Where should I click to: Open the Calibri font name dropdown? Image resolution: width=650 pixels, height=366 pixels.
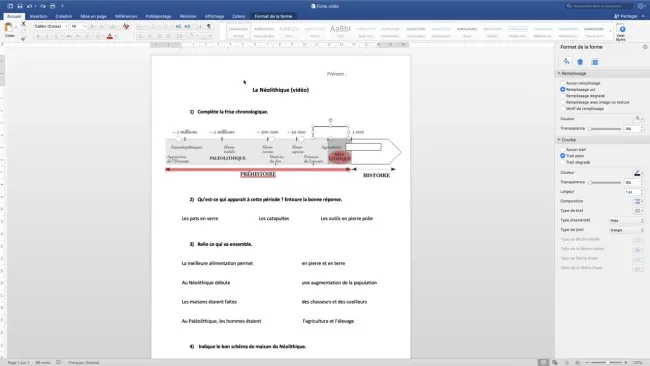(x=51, y=26)
